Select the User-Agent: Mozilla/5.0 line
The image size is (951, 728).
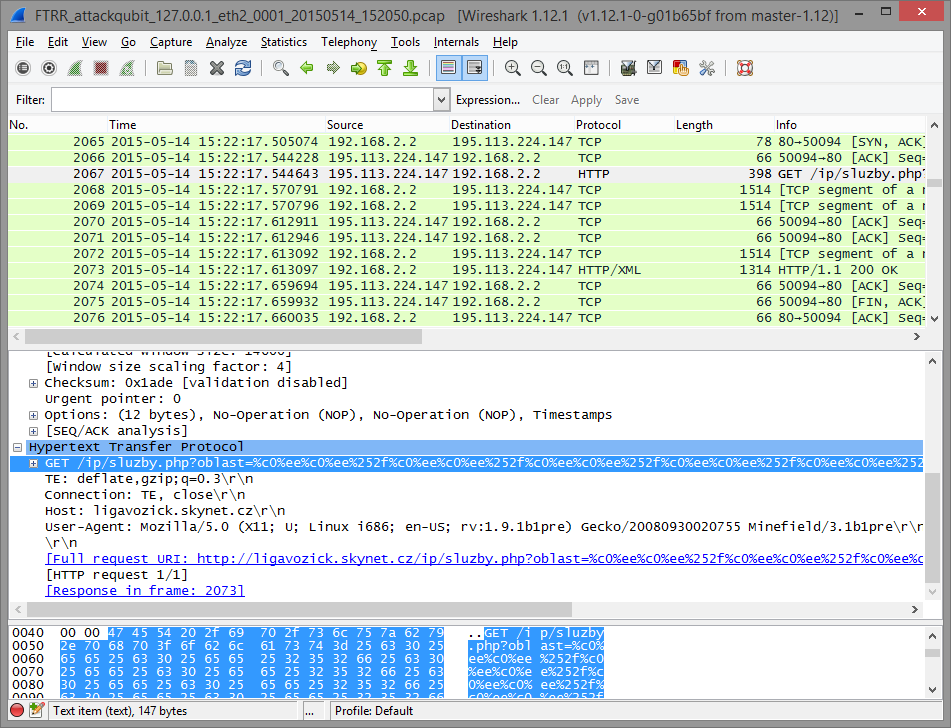[484, 527]
